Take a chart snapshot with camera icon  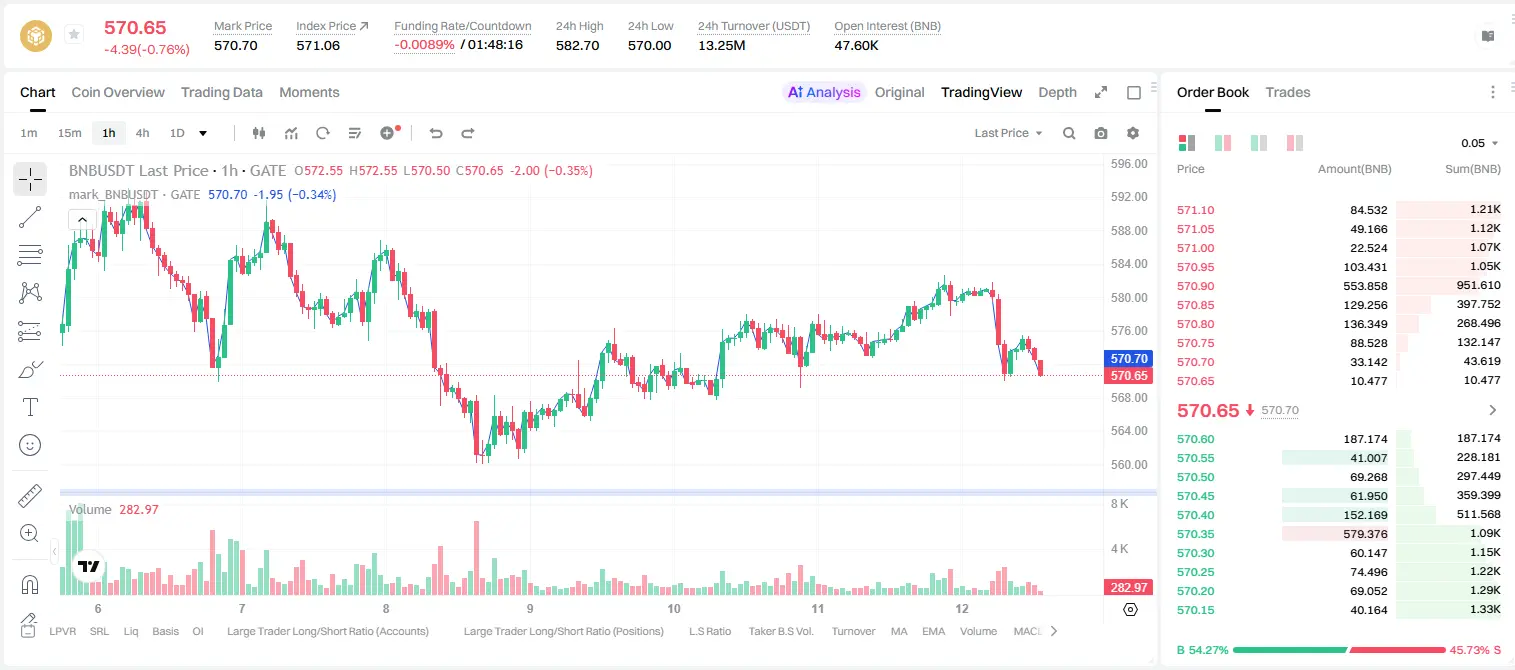click(1101, 133)
